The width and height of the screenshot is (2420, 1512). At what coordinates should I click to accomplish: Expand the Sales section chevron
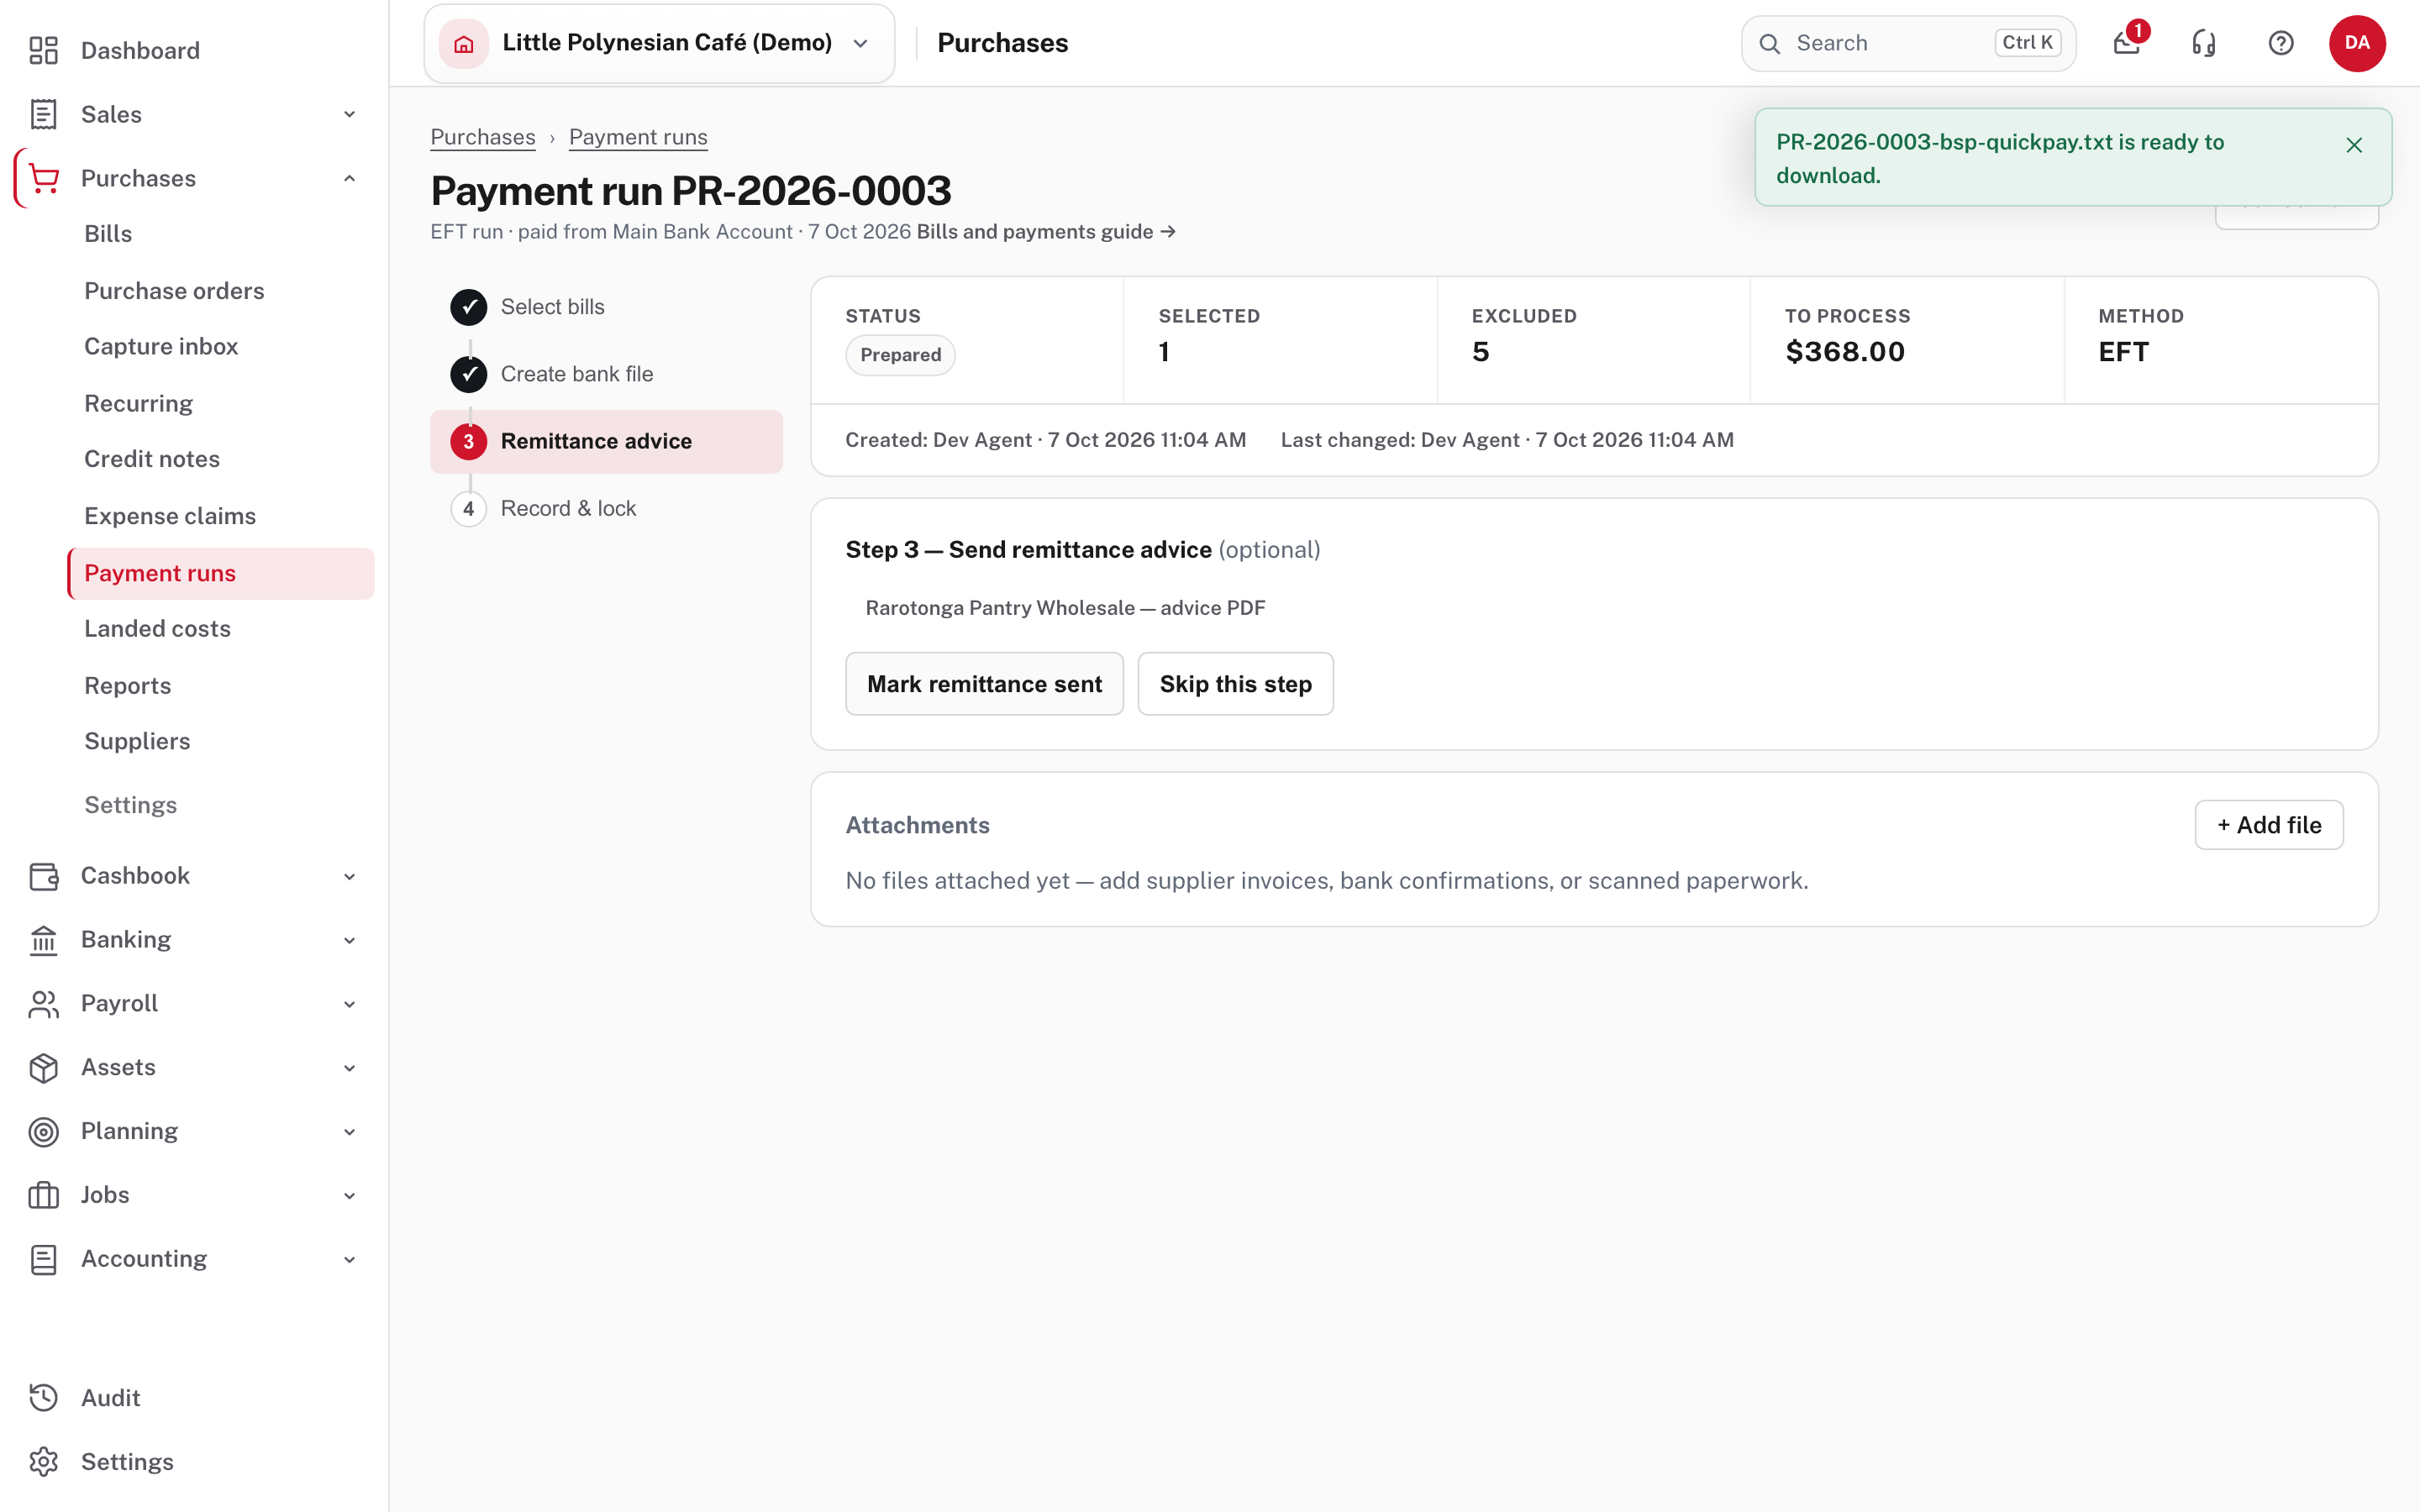pos(349,114)
